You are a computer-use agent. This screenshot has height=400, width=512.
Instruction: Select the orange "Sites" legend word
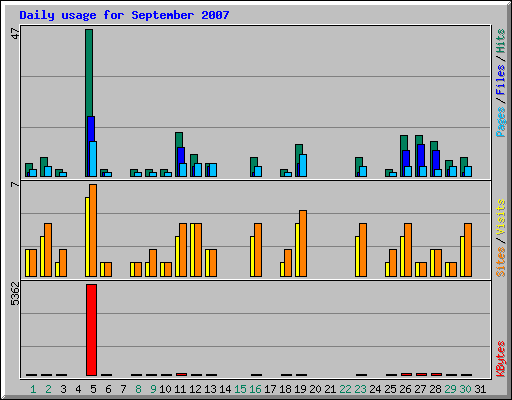(501, 262)
